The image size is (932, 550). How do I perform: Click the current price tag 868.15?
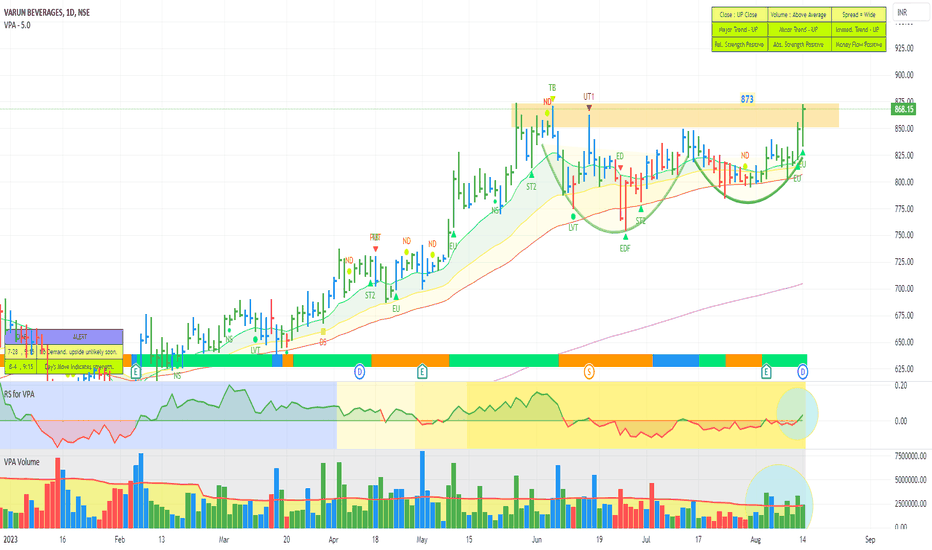(x=904, y=109)
